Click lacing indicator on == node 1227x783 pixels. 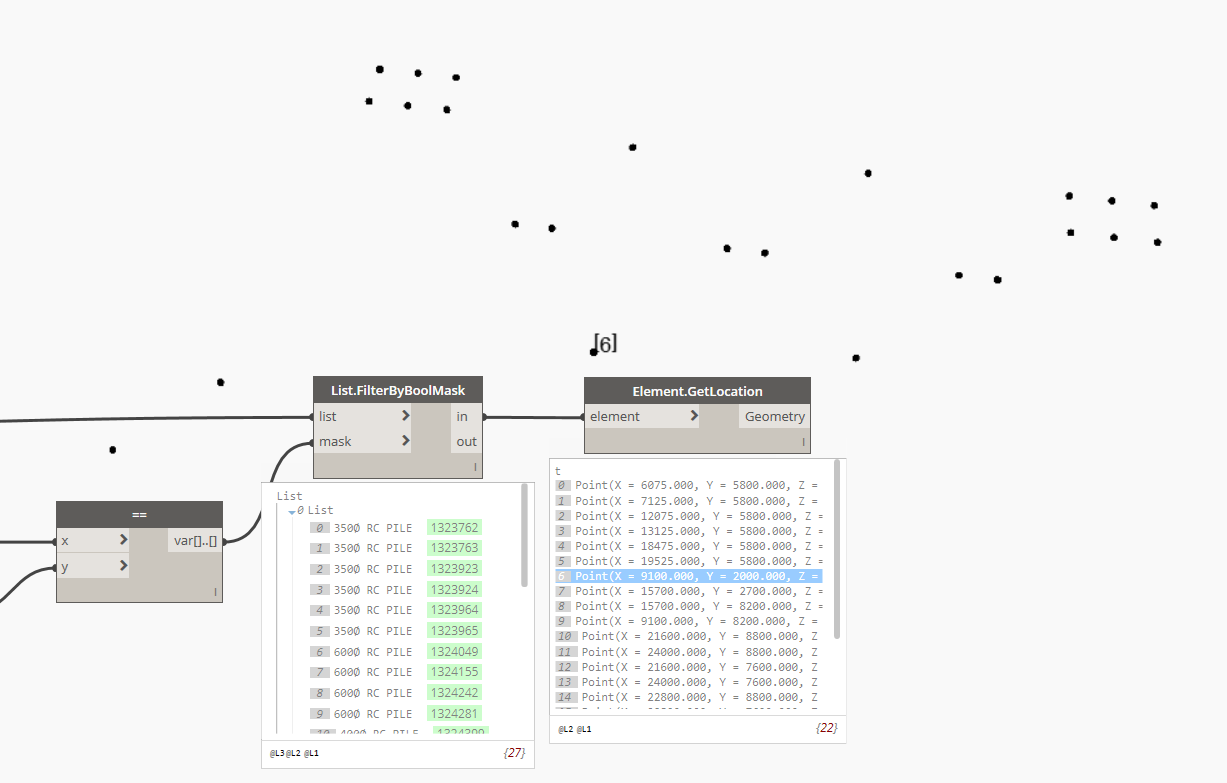(215, 592)
